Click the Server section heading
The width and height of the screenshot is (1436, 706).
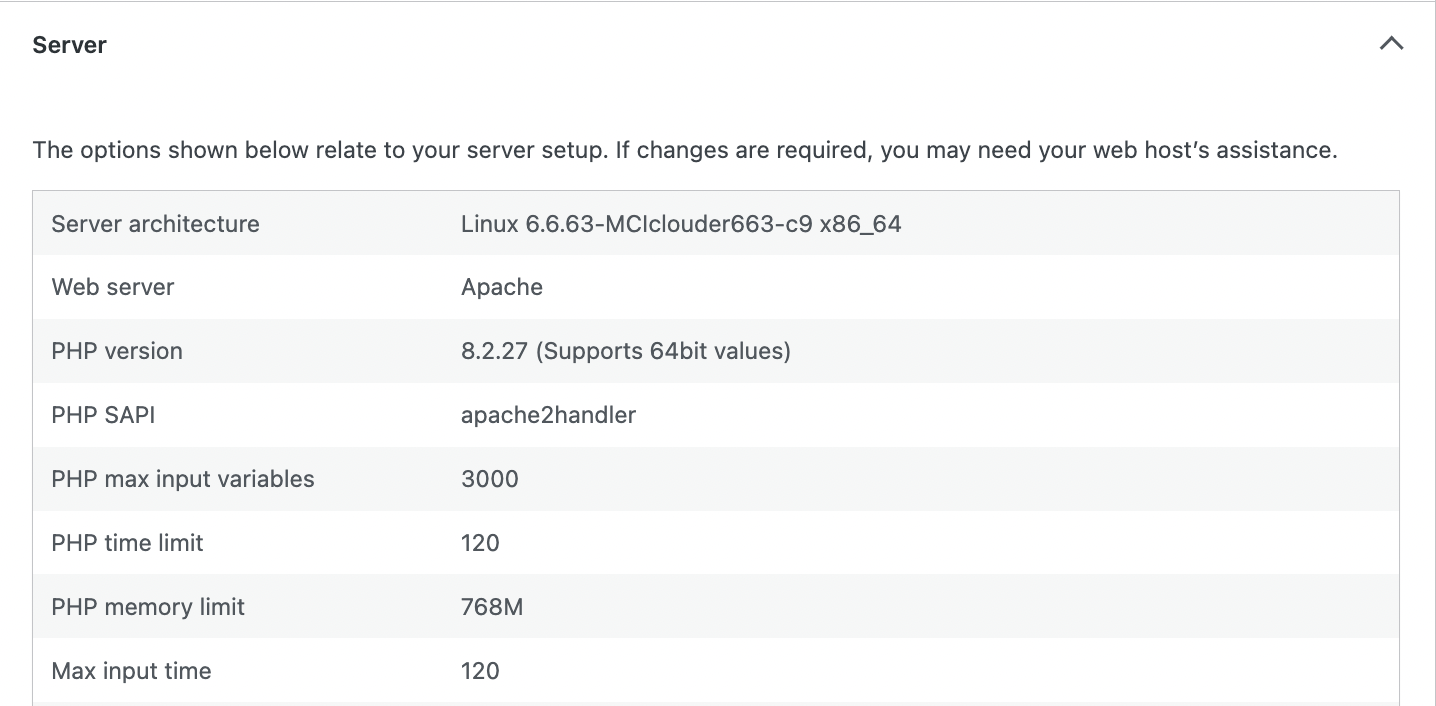(x=69, y=44)
